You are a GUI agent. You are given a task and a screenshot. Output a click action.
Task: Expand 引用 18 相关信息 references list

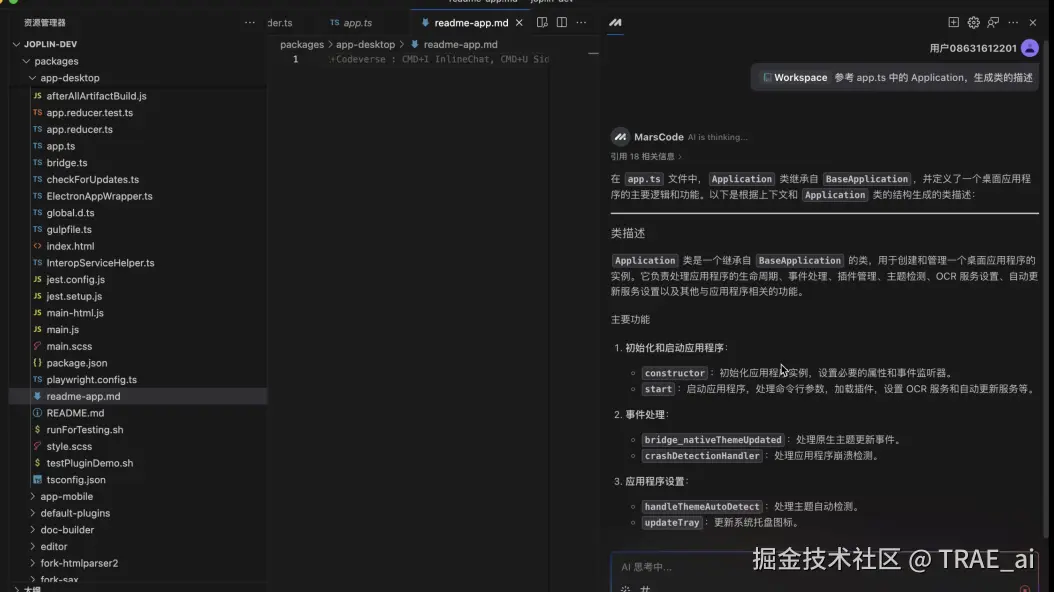click(645, 157)
